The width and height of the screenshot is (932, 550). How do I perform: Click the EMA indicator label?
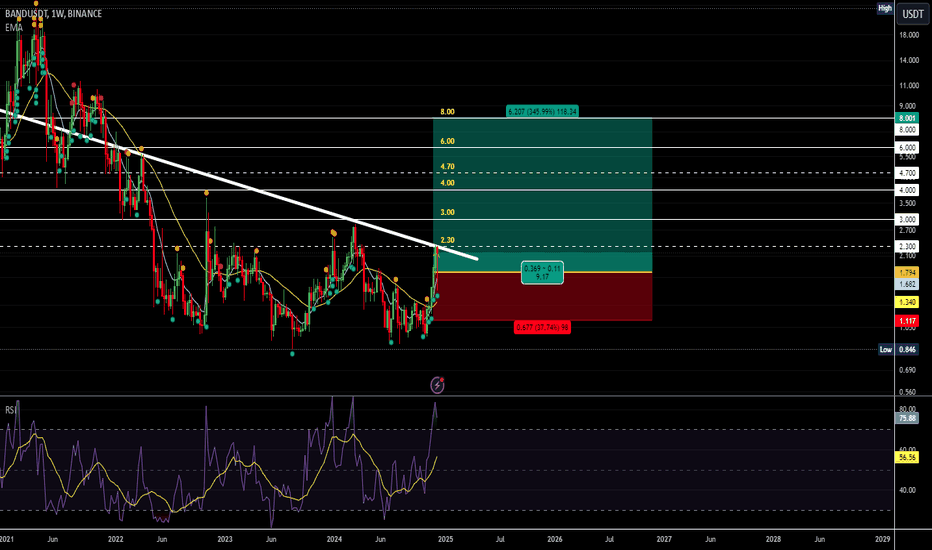14,27
